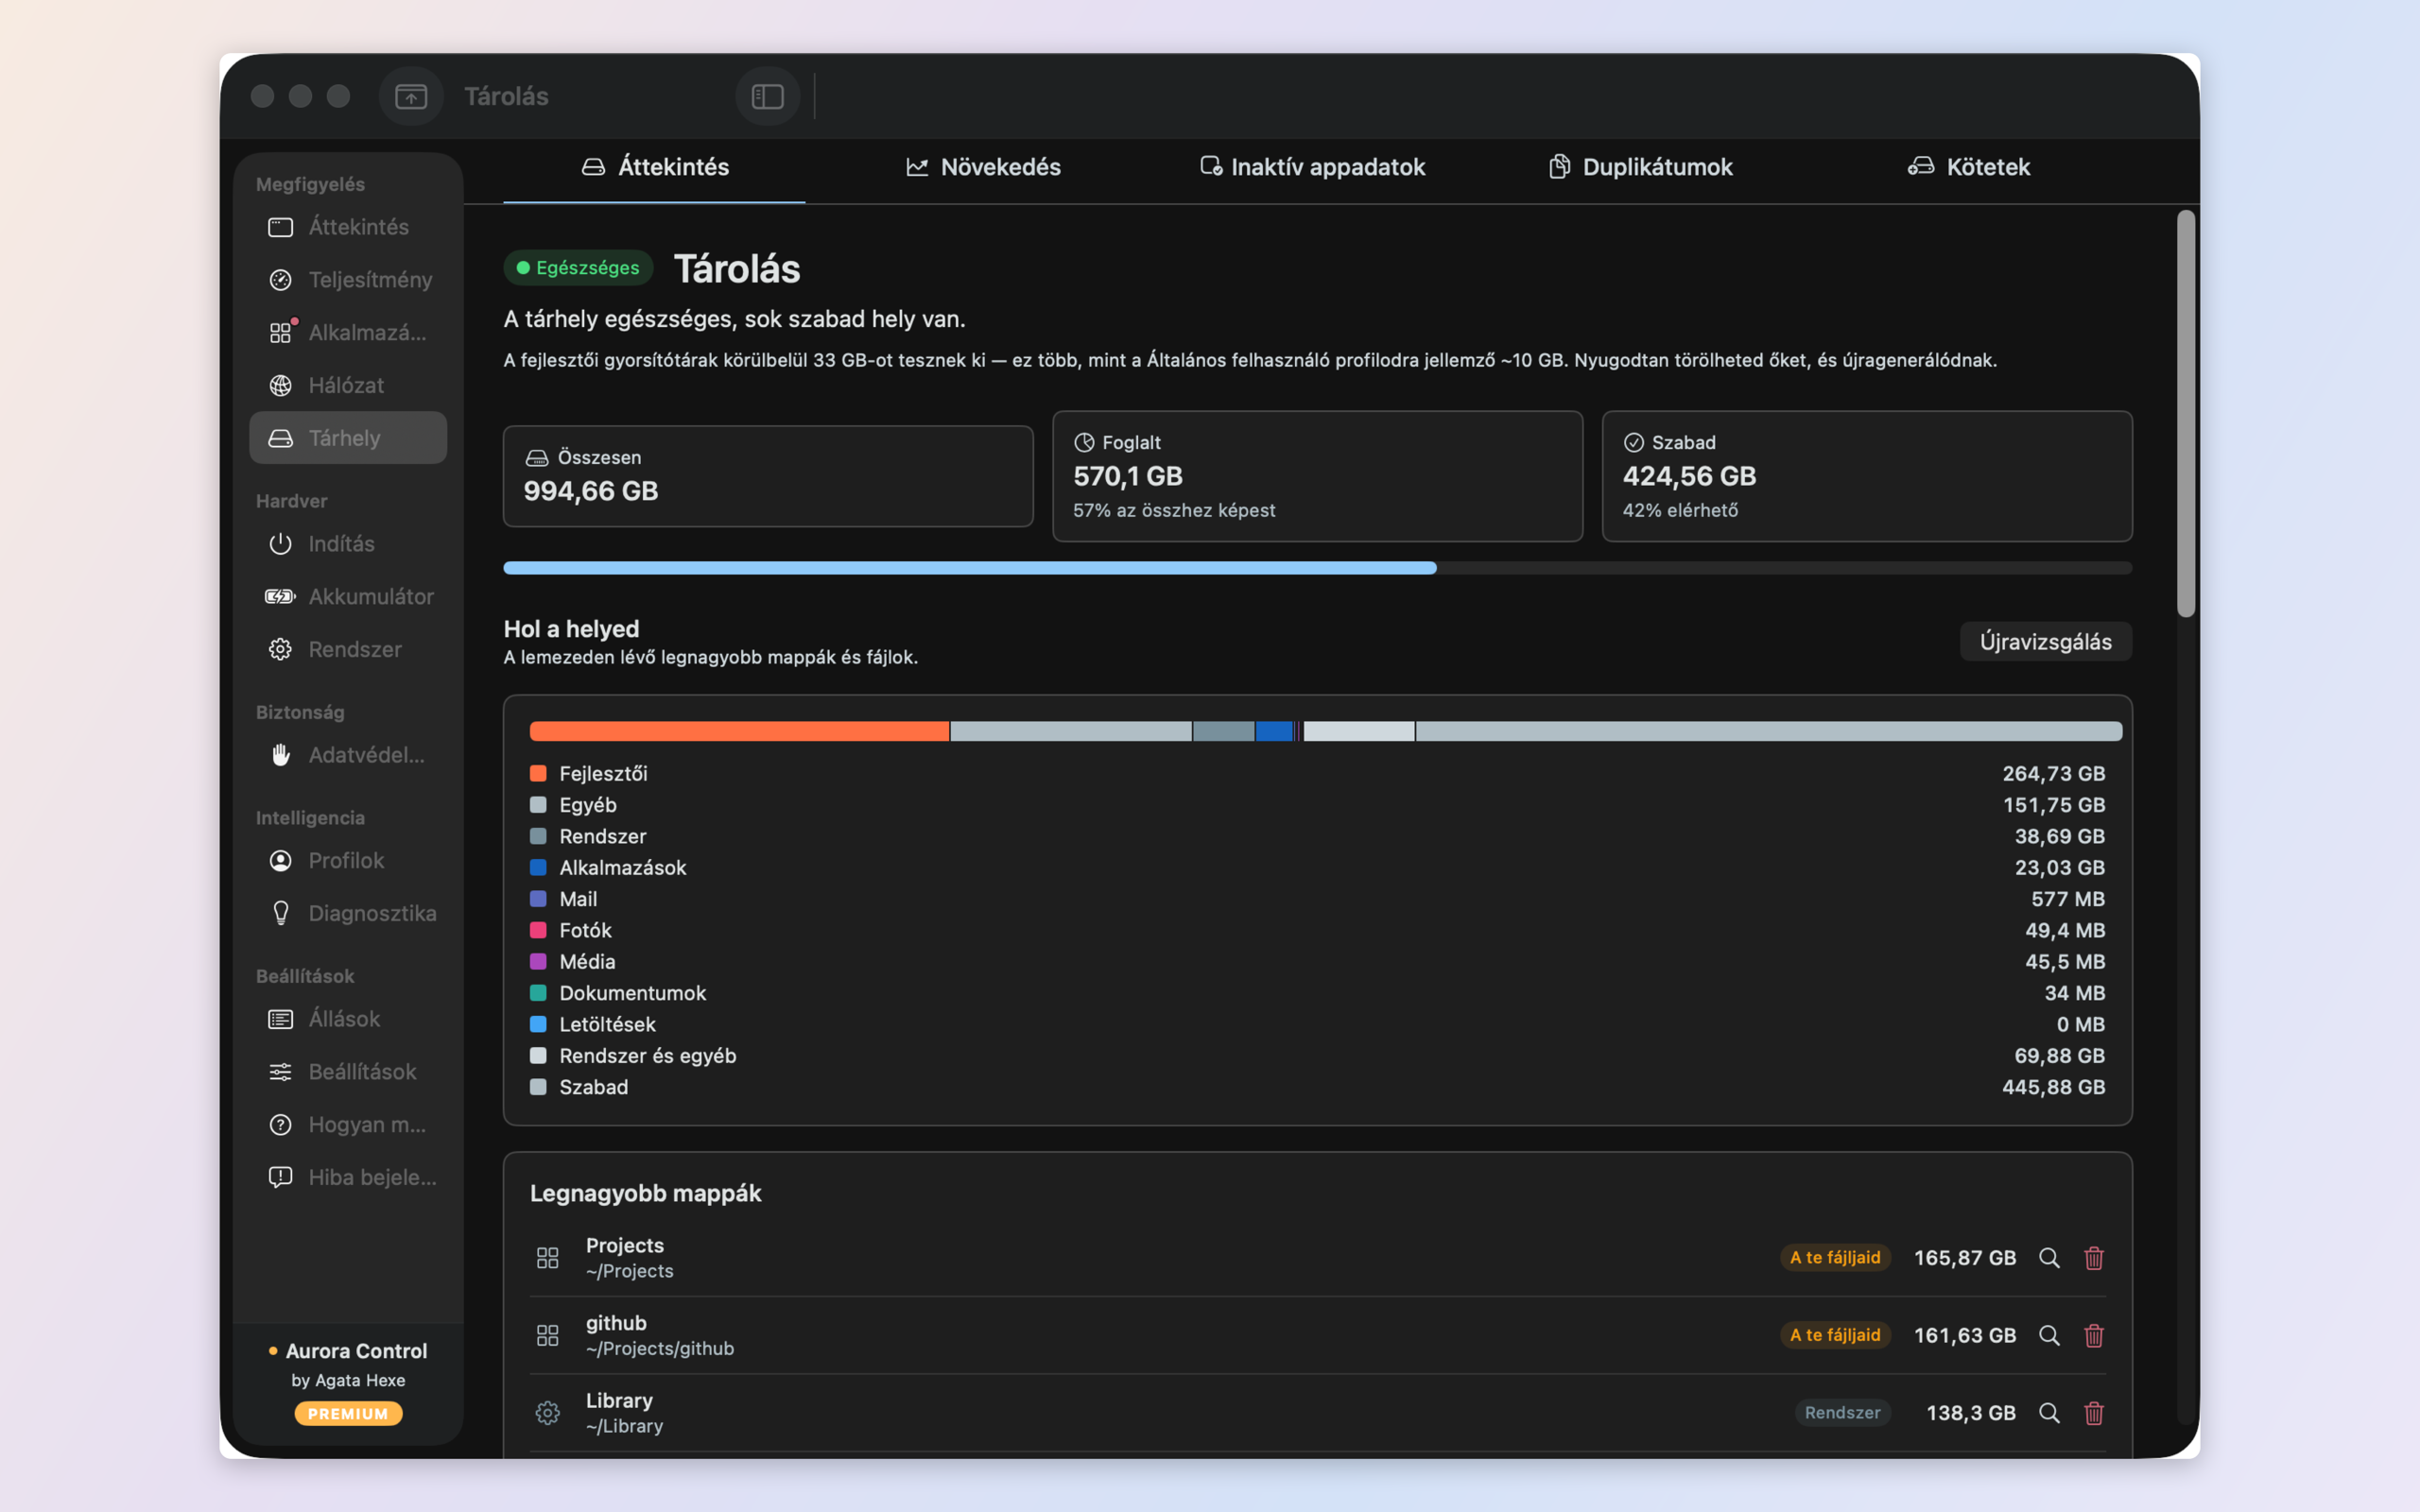Click the 'by Agata Hexe' credit text
The height and width of the screenshot is (1512, 2420).
pyautogui.click(x=348, y=1380)
